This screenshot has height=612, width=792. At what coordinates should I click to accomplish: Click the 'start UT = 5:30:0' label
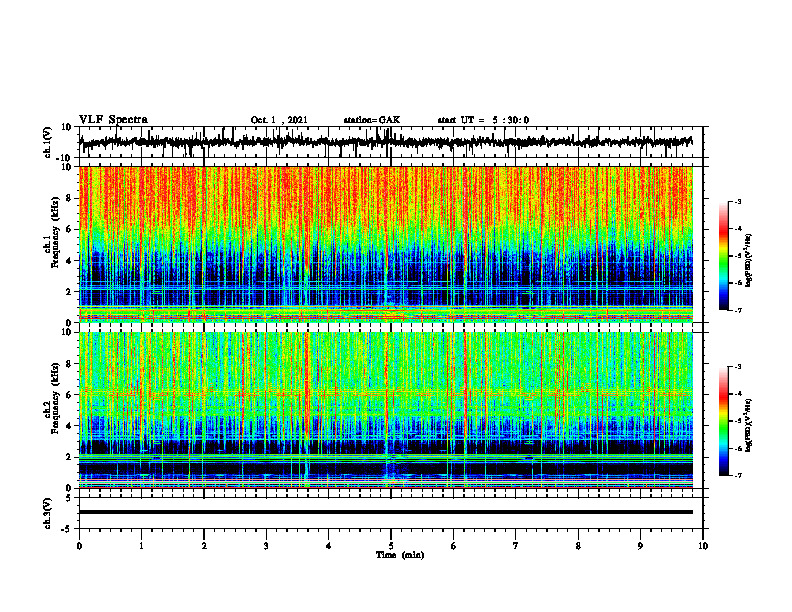point(483,120)
